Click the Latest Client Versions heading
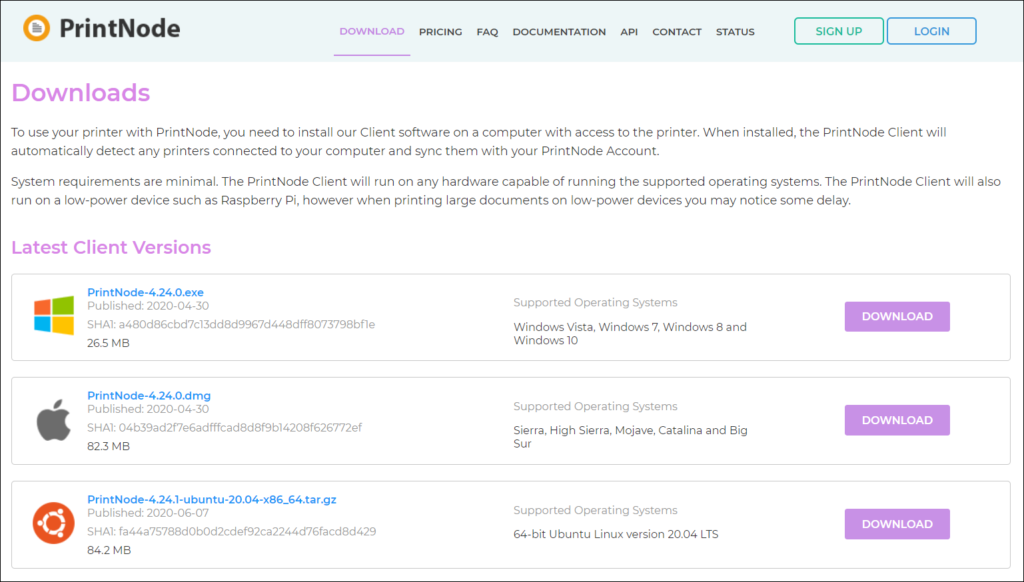Screen dimensions: 1024x582 click(111, 247)
